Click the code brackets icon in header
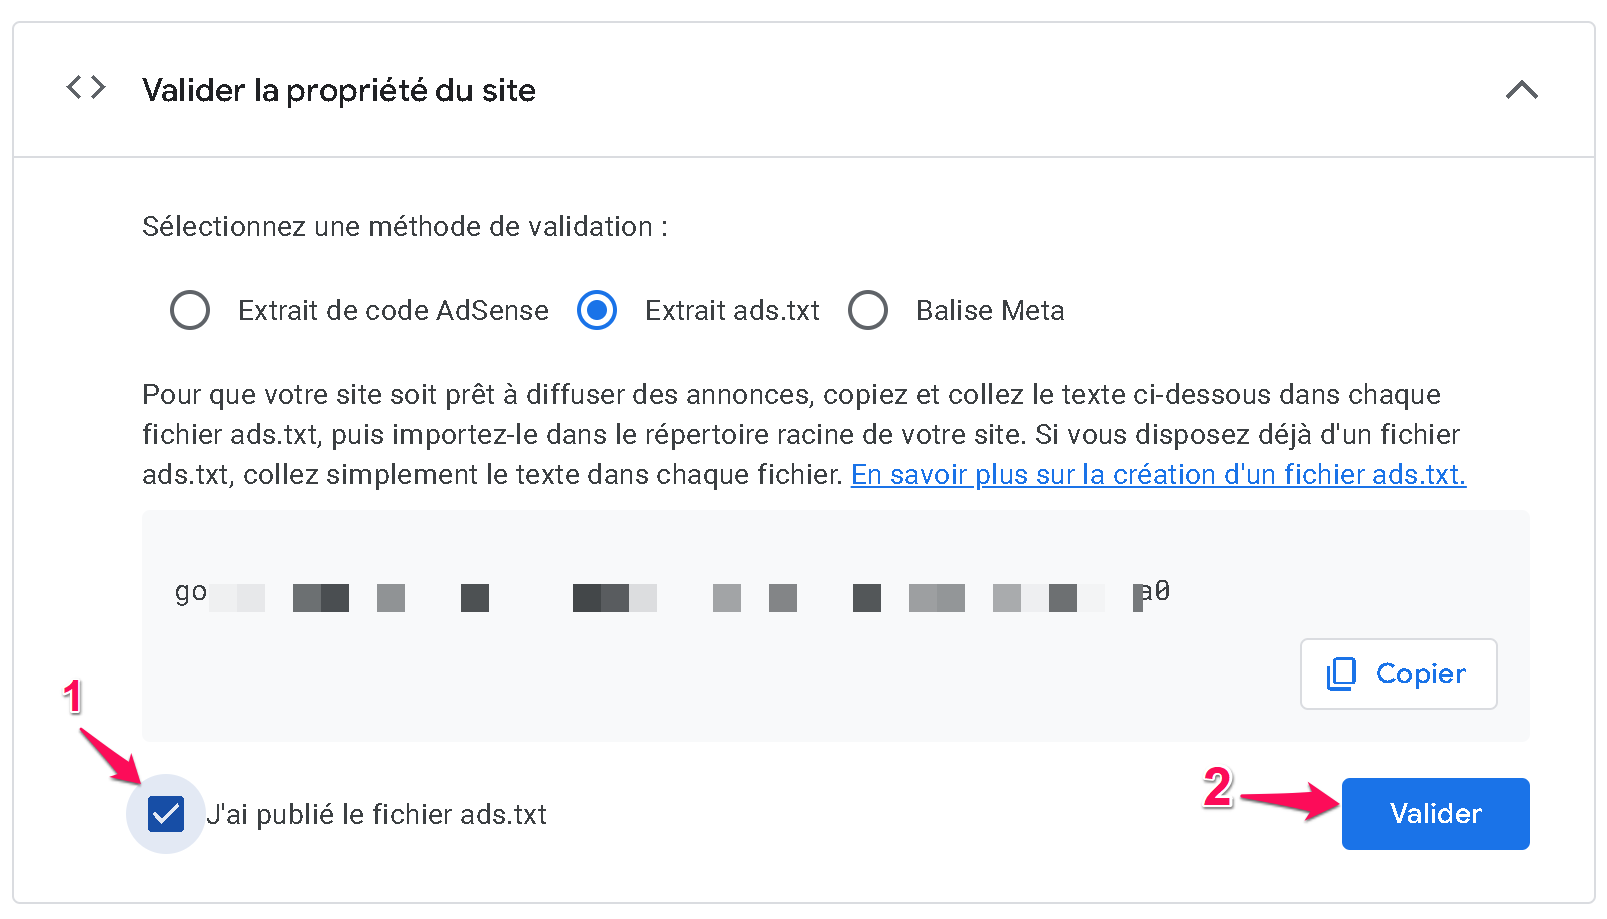The height and width of the screenshot is (919, 1607). pos(86,88)
